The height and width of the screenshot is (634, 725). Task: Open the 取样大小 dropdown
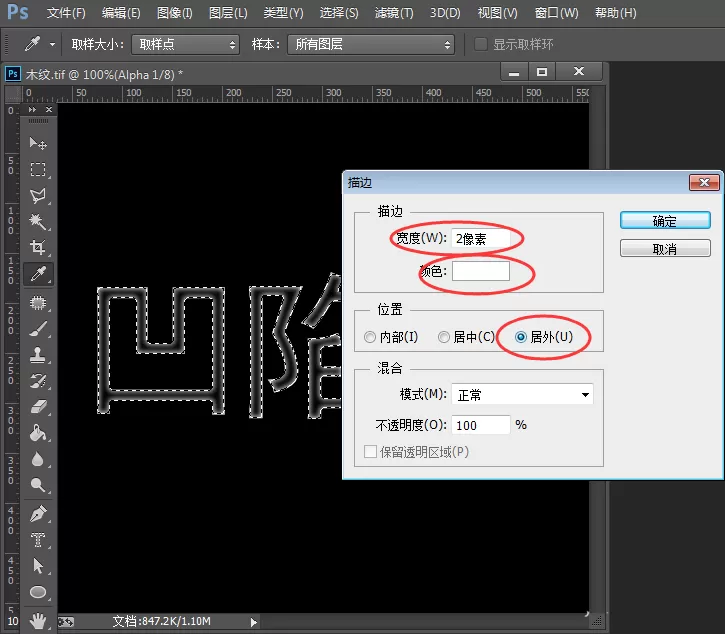click(x=185, y=44)
